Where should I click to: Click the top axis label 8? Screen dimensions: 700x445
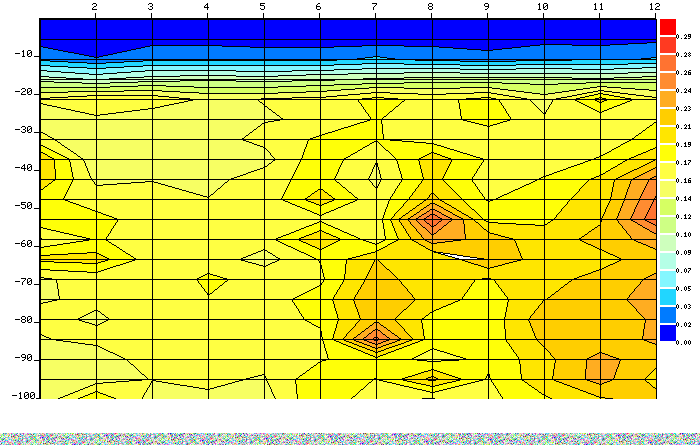click(430, 7)
